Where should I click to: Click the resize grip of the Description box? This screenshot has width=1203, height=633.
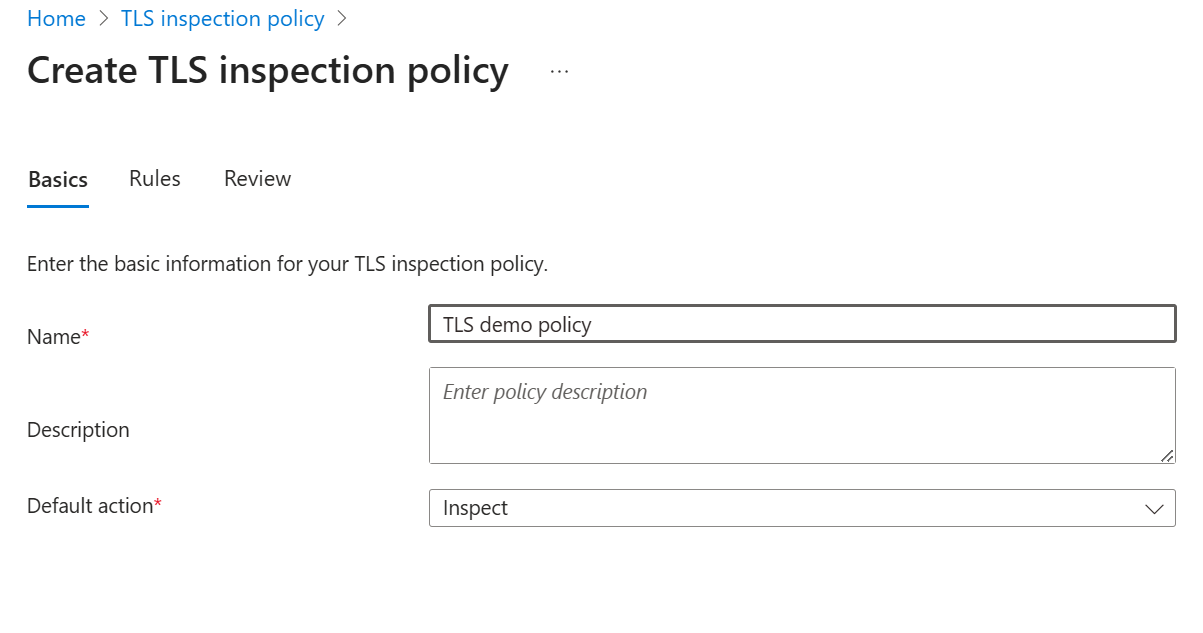tap(1167, 455)
